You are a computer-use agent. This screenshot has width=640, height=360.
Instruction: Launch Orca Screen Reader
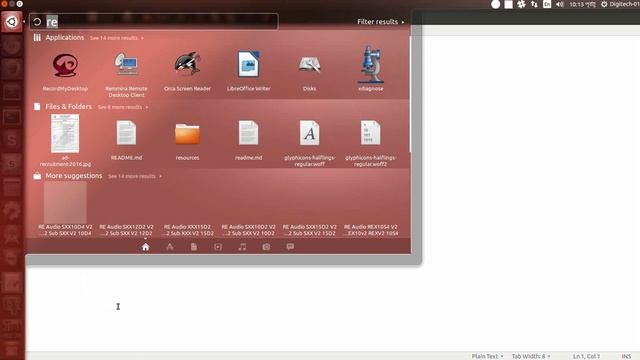pyautogui.click(x=187, y=70)
